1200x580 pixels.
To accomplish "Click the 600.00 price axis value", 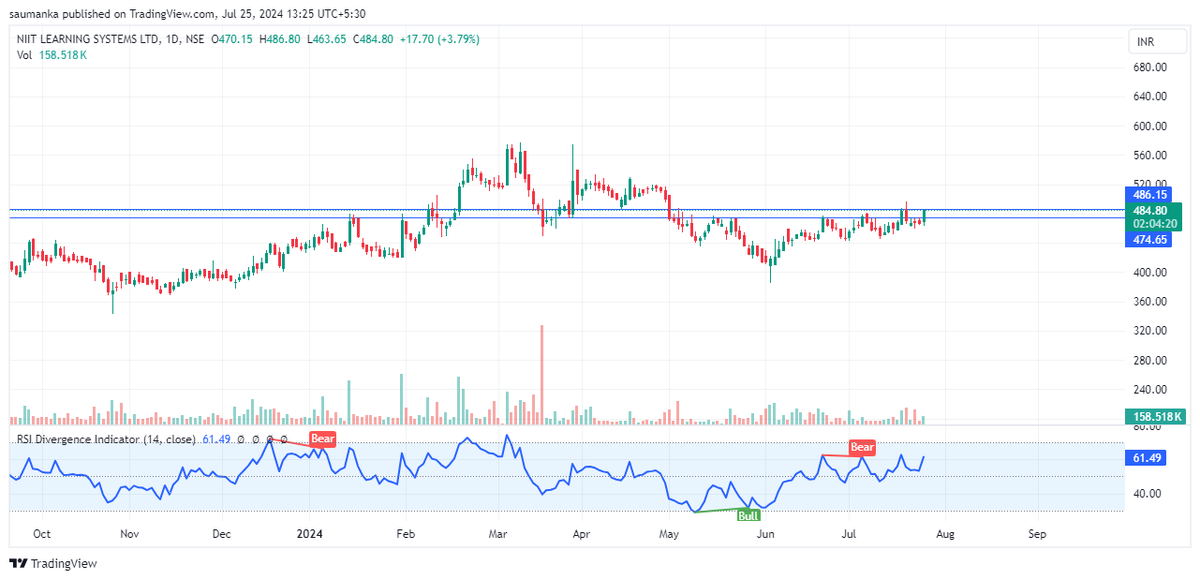I will 1150,126.
